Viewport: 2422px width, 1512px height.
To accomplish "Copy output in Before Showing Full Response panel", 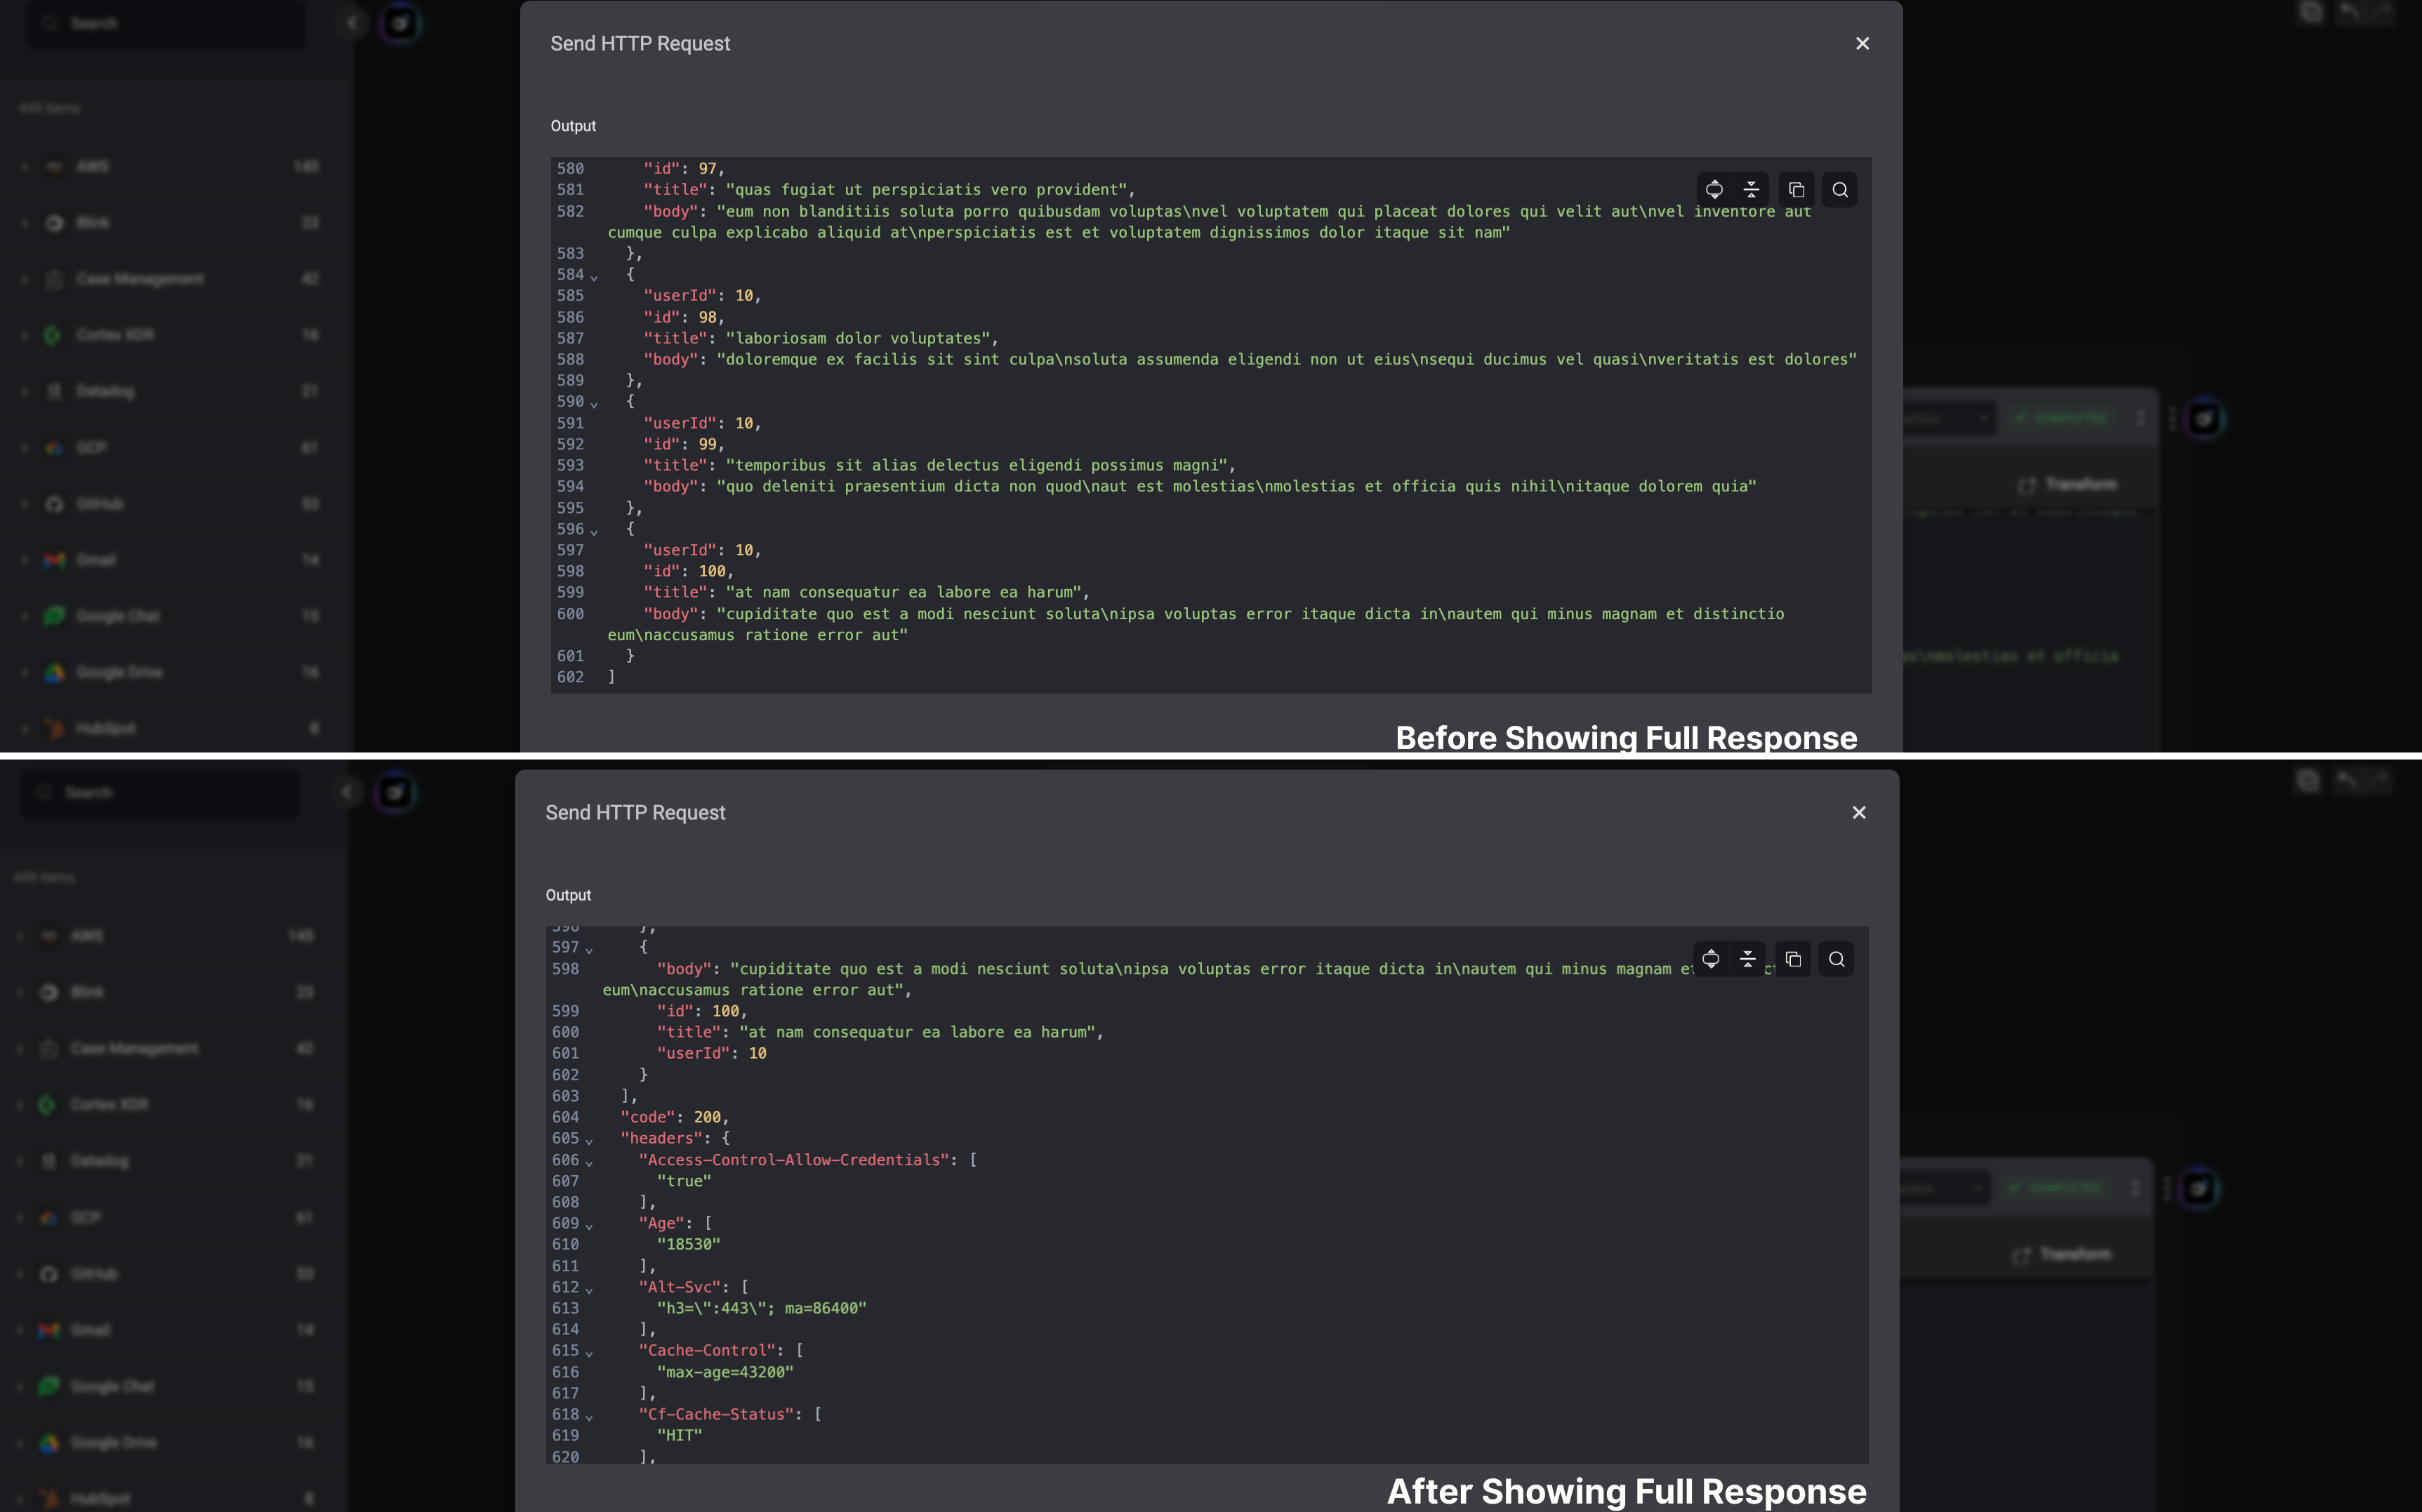I will click(x=1796, y=190).
